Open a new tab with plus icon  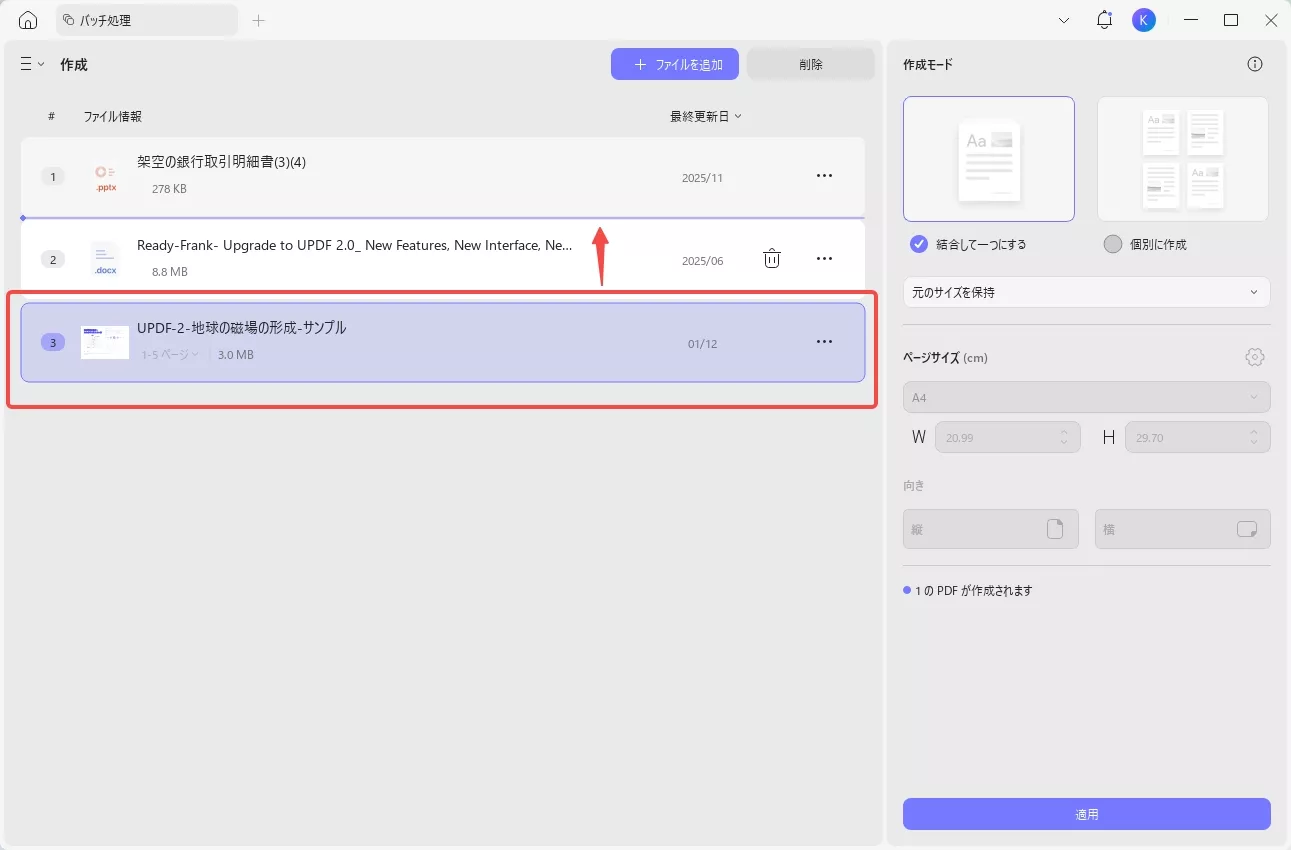click(259, 20)
